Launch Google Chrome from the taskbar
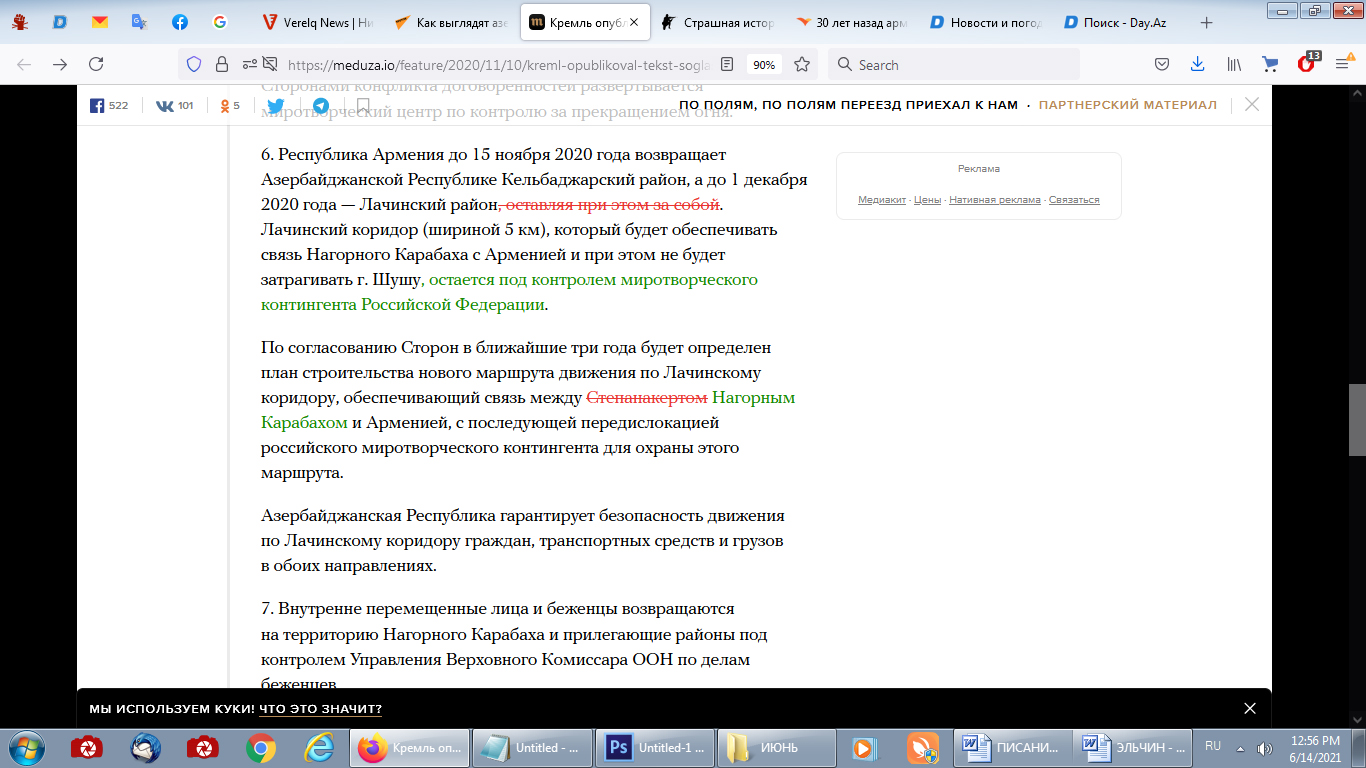 [x=261, y=747]
